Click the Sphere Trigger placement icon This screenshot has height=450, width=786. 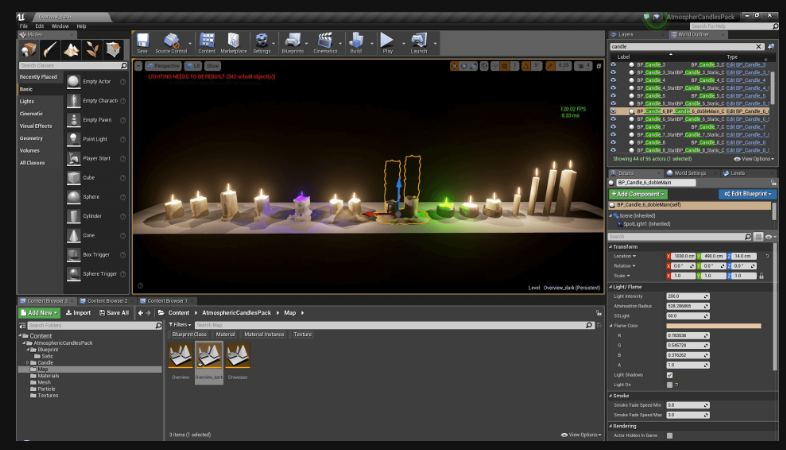74,274
